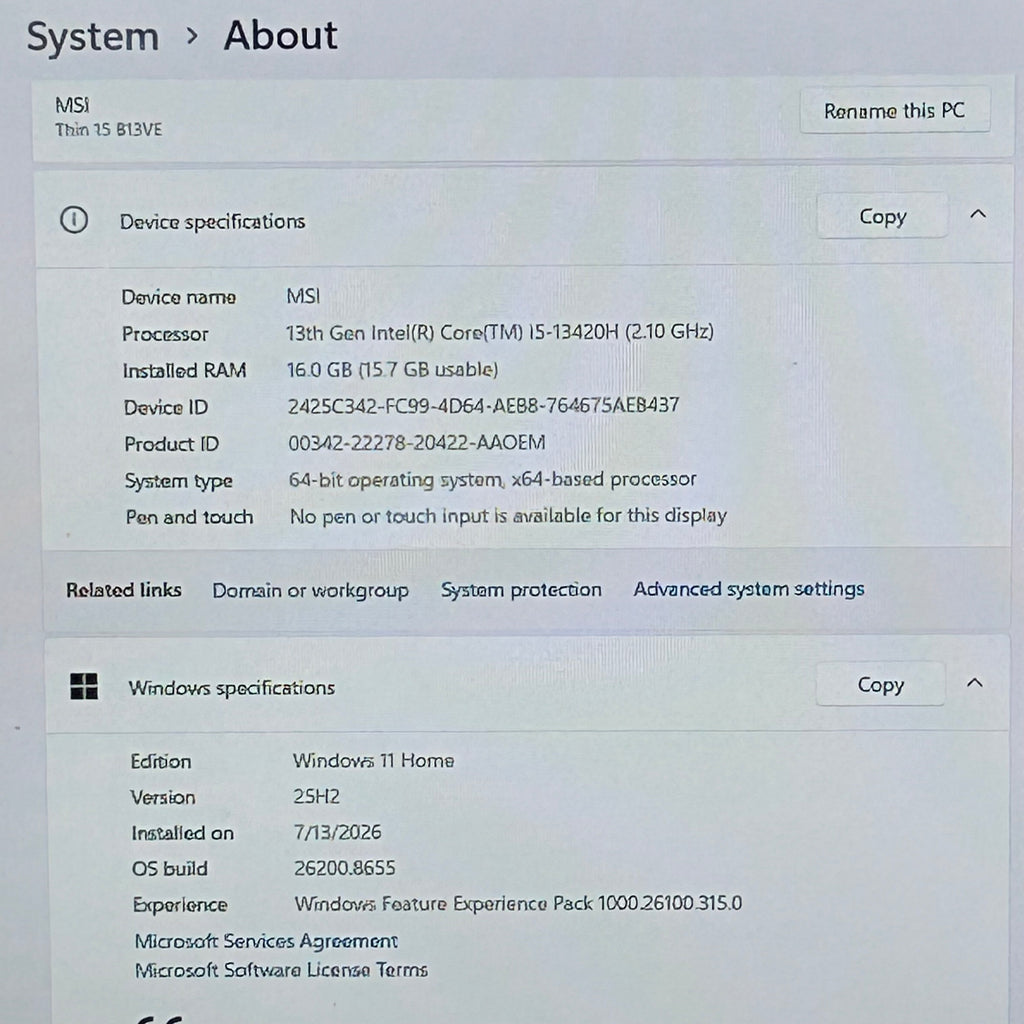Collapse the Windows specifications section chevron
Screen dimensions: 1024x1024
click(x=974, y=683)
